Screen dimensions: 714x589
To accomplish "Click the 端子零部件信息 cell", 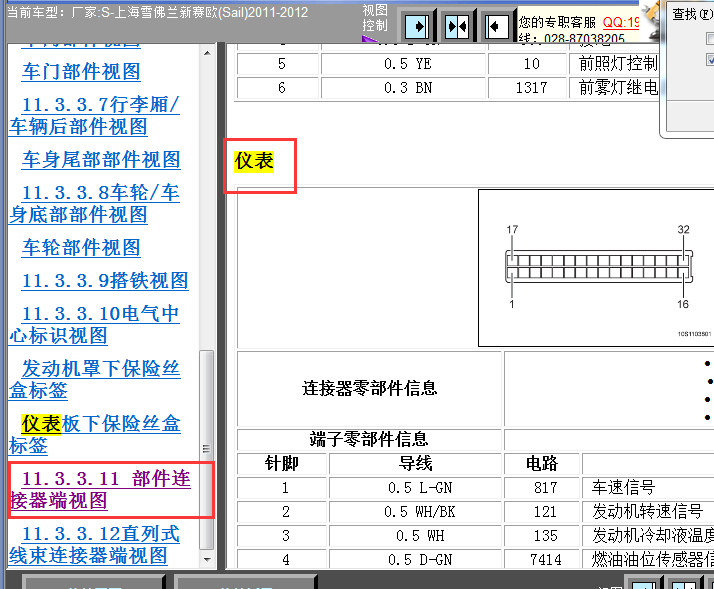I will click(x=369, y=440).
